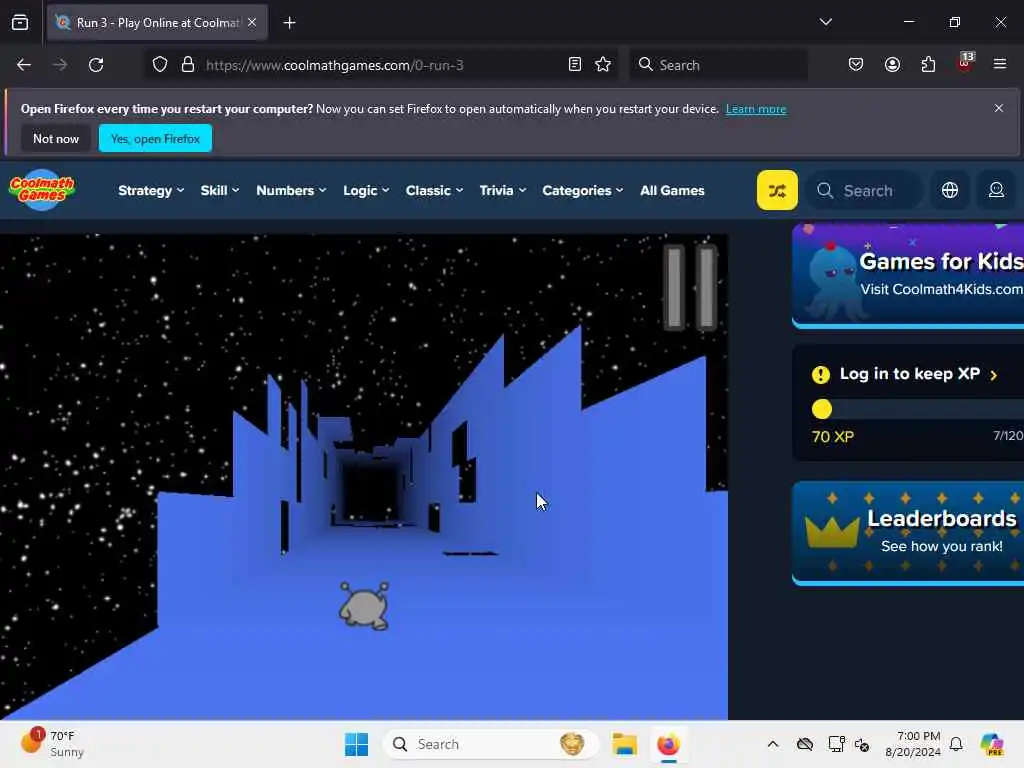Expand the Logic menu

[366, 190]
